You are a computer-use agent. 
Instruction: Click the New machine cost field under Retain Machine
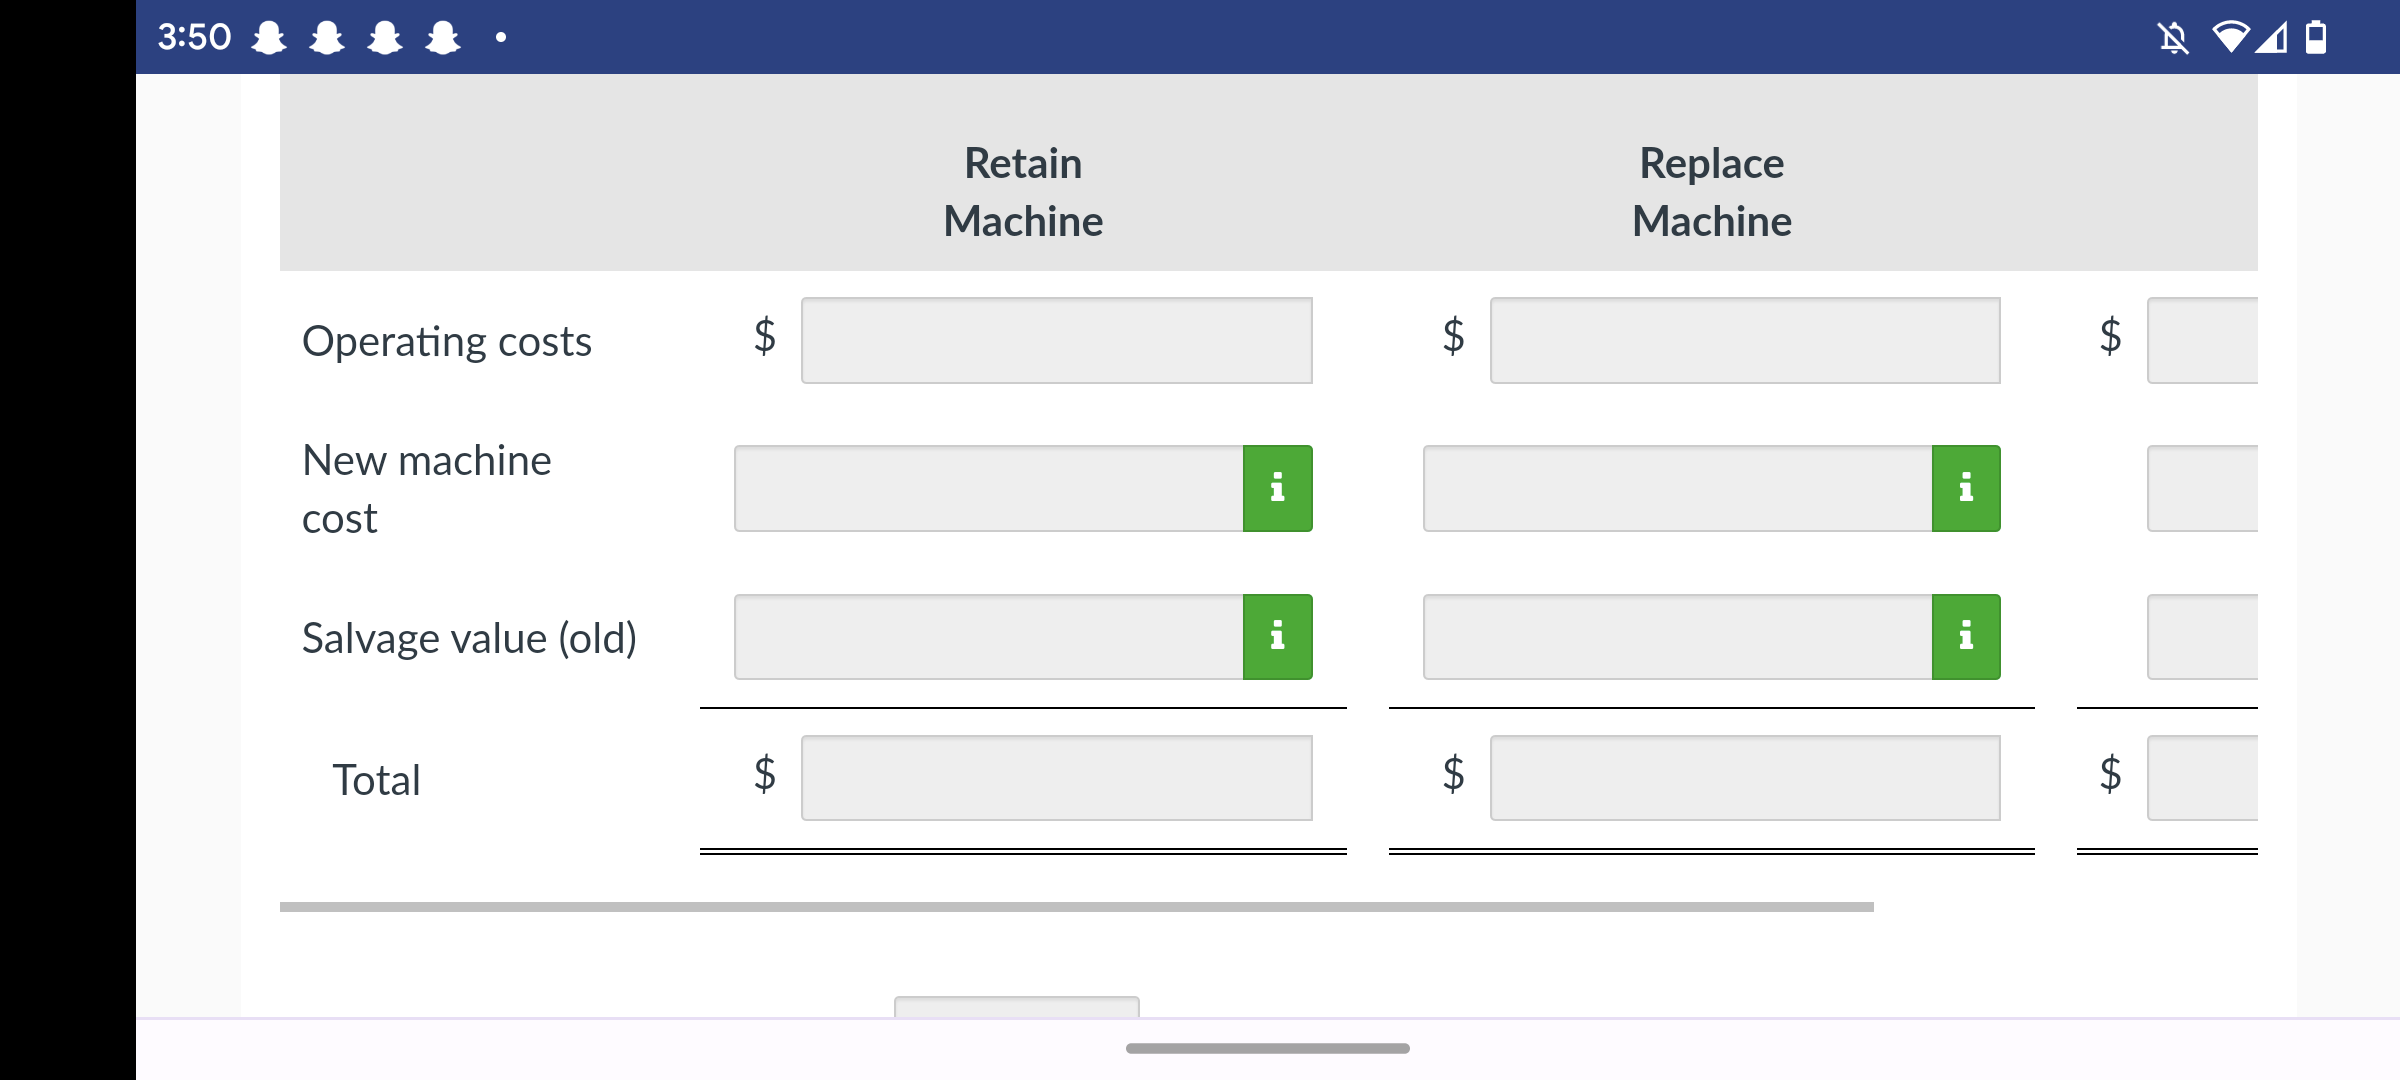(x=990, y=488)
